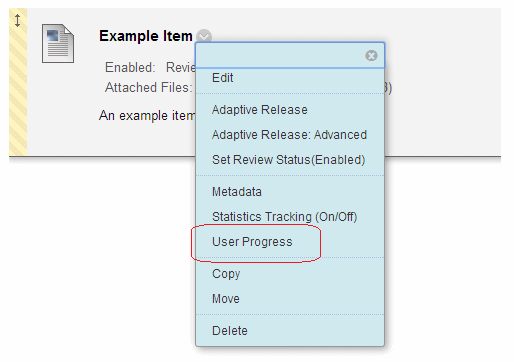The image size is (514, 362).
Task: Toggle Statistics Tracking (On/Off)
Action: pos(285,217)
